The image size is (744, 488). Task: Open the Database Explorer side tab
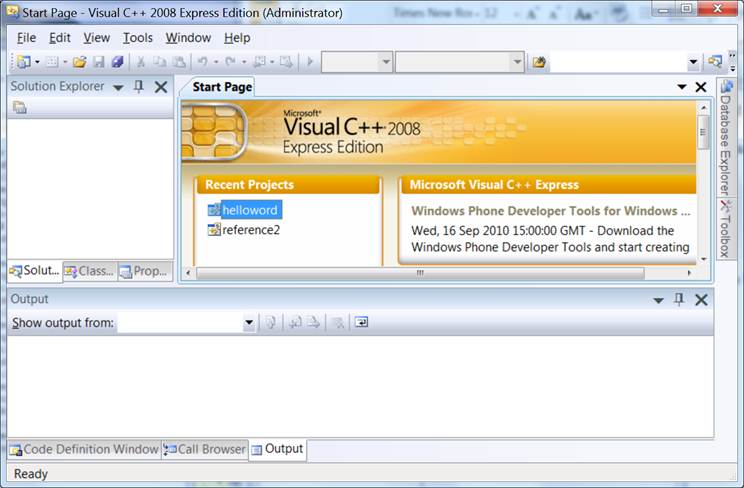[726, 138]
